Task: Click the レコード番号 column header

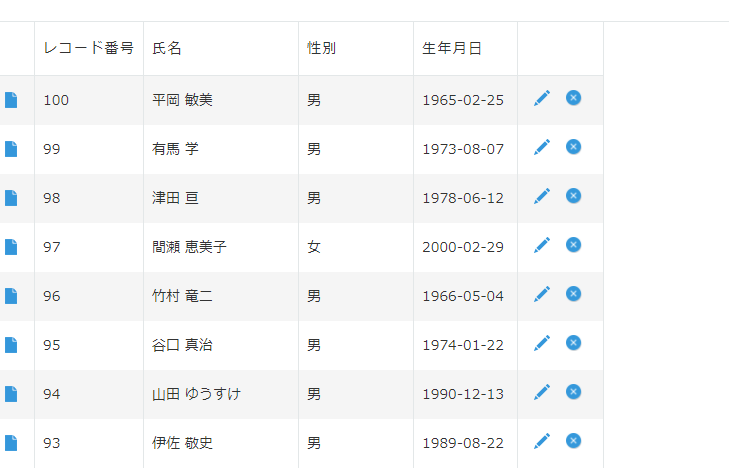Action: coord(89,48)
